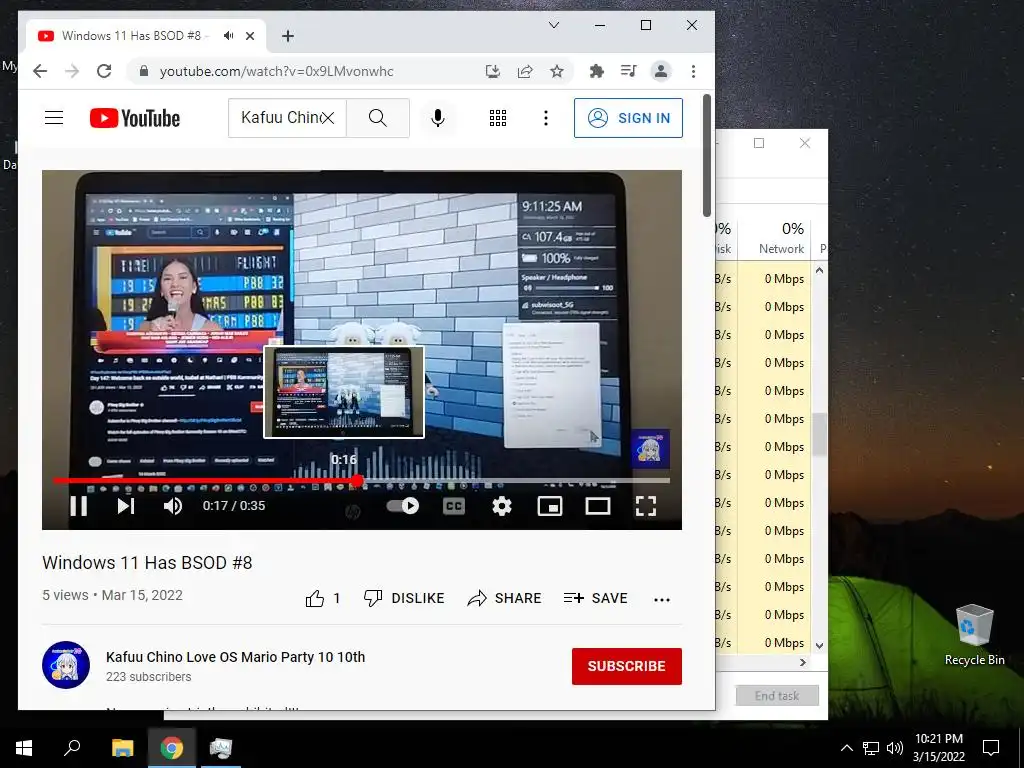Click the channel watermark on video corner
The width and height of the screenshot is (1024, 768).
pos(650,448)
